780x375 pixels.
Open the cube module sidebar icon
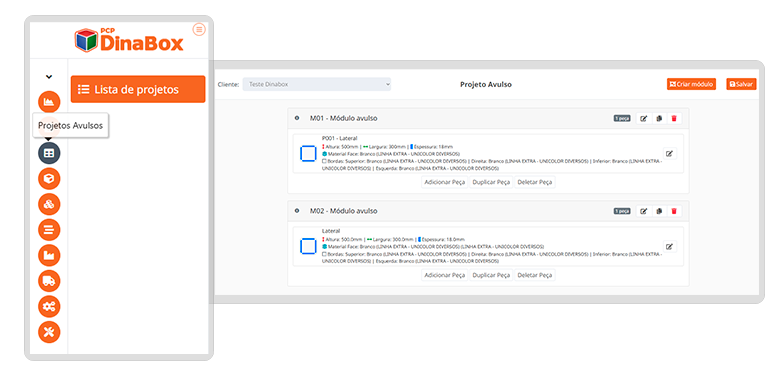coord(49,179)
